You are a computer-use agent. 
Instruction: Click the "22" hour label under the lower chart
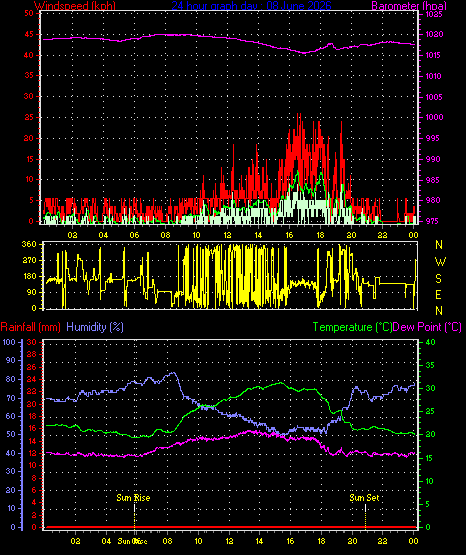[x=382, y=541]
